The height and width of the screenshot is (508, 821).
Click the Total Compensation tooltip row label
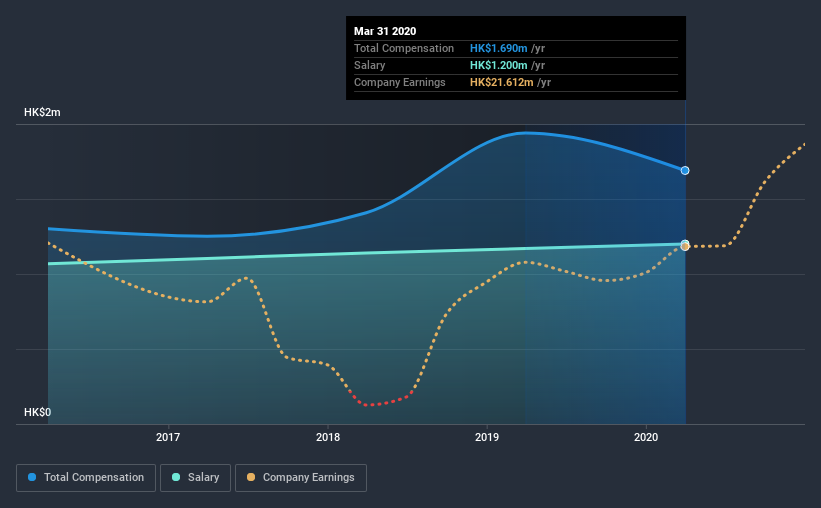point(404,48)
